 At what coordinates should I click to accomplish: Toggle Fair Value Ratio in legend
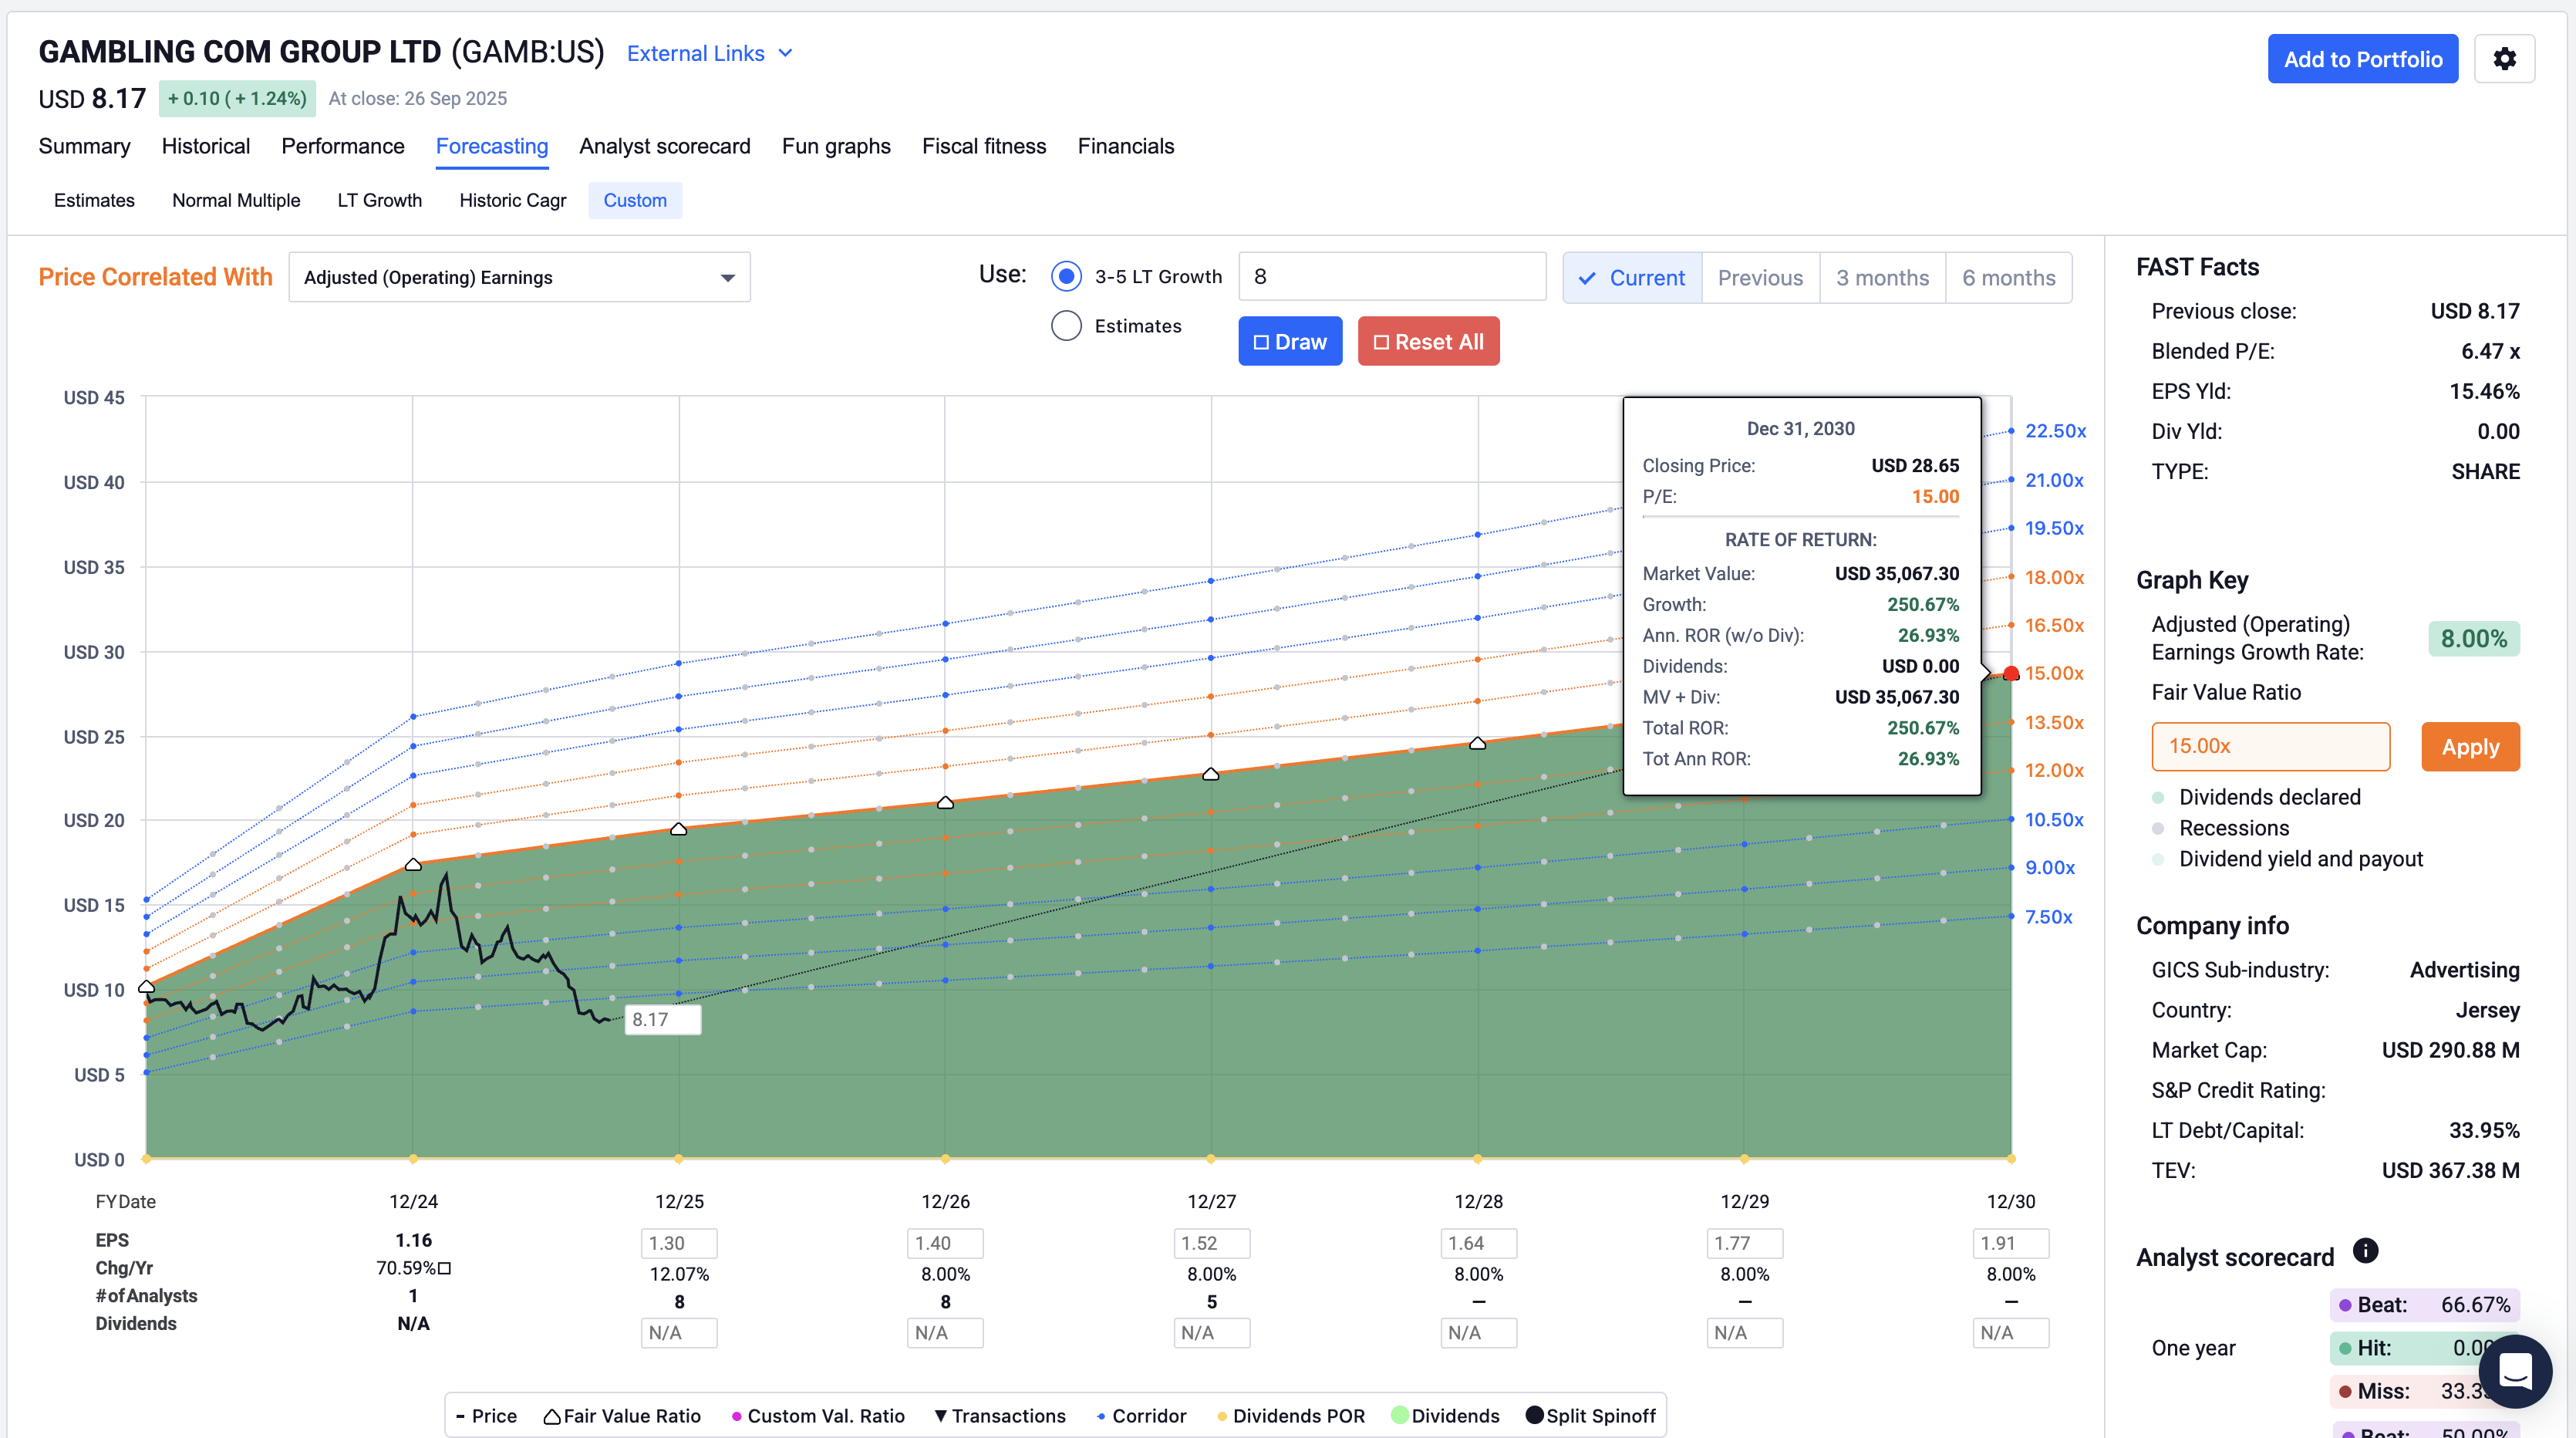click(x=622, y=1416)
